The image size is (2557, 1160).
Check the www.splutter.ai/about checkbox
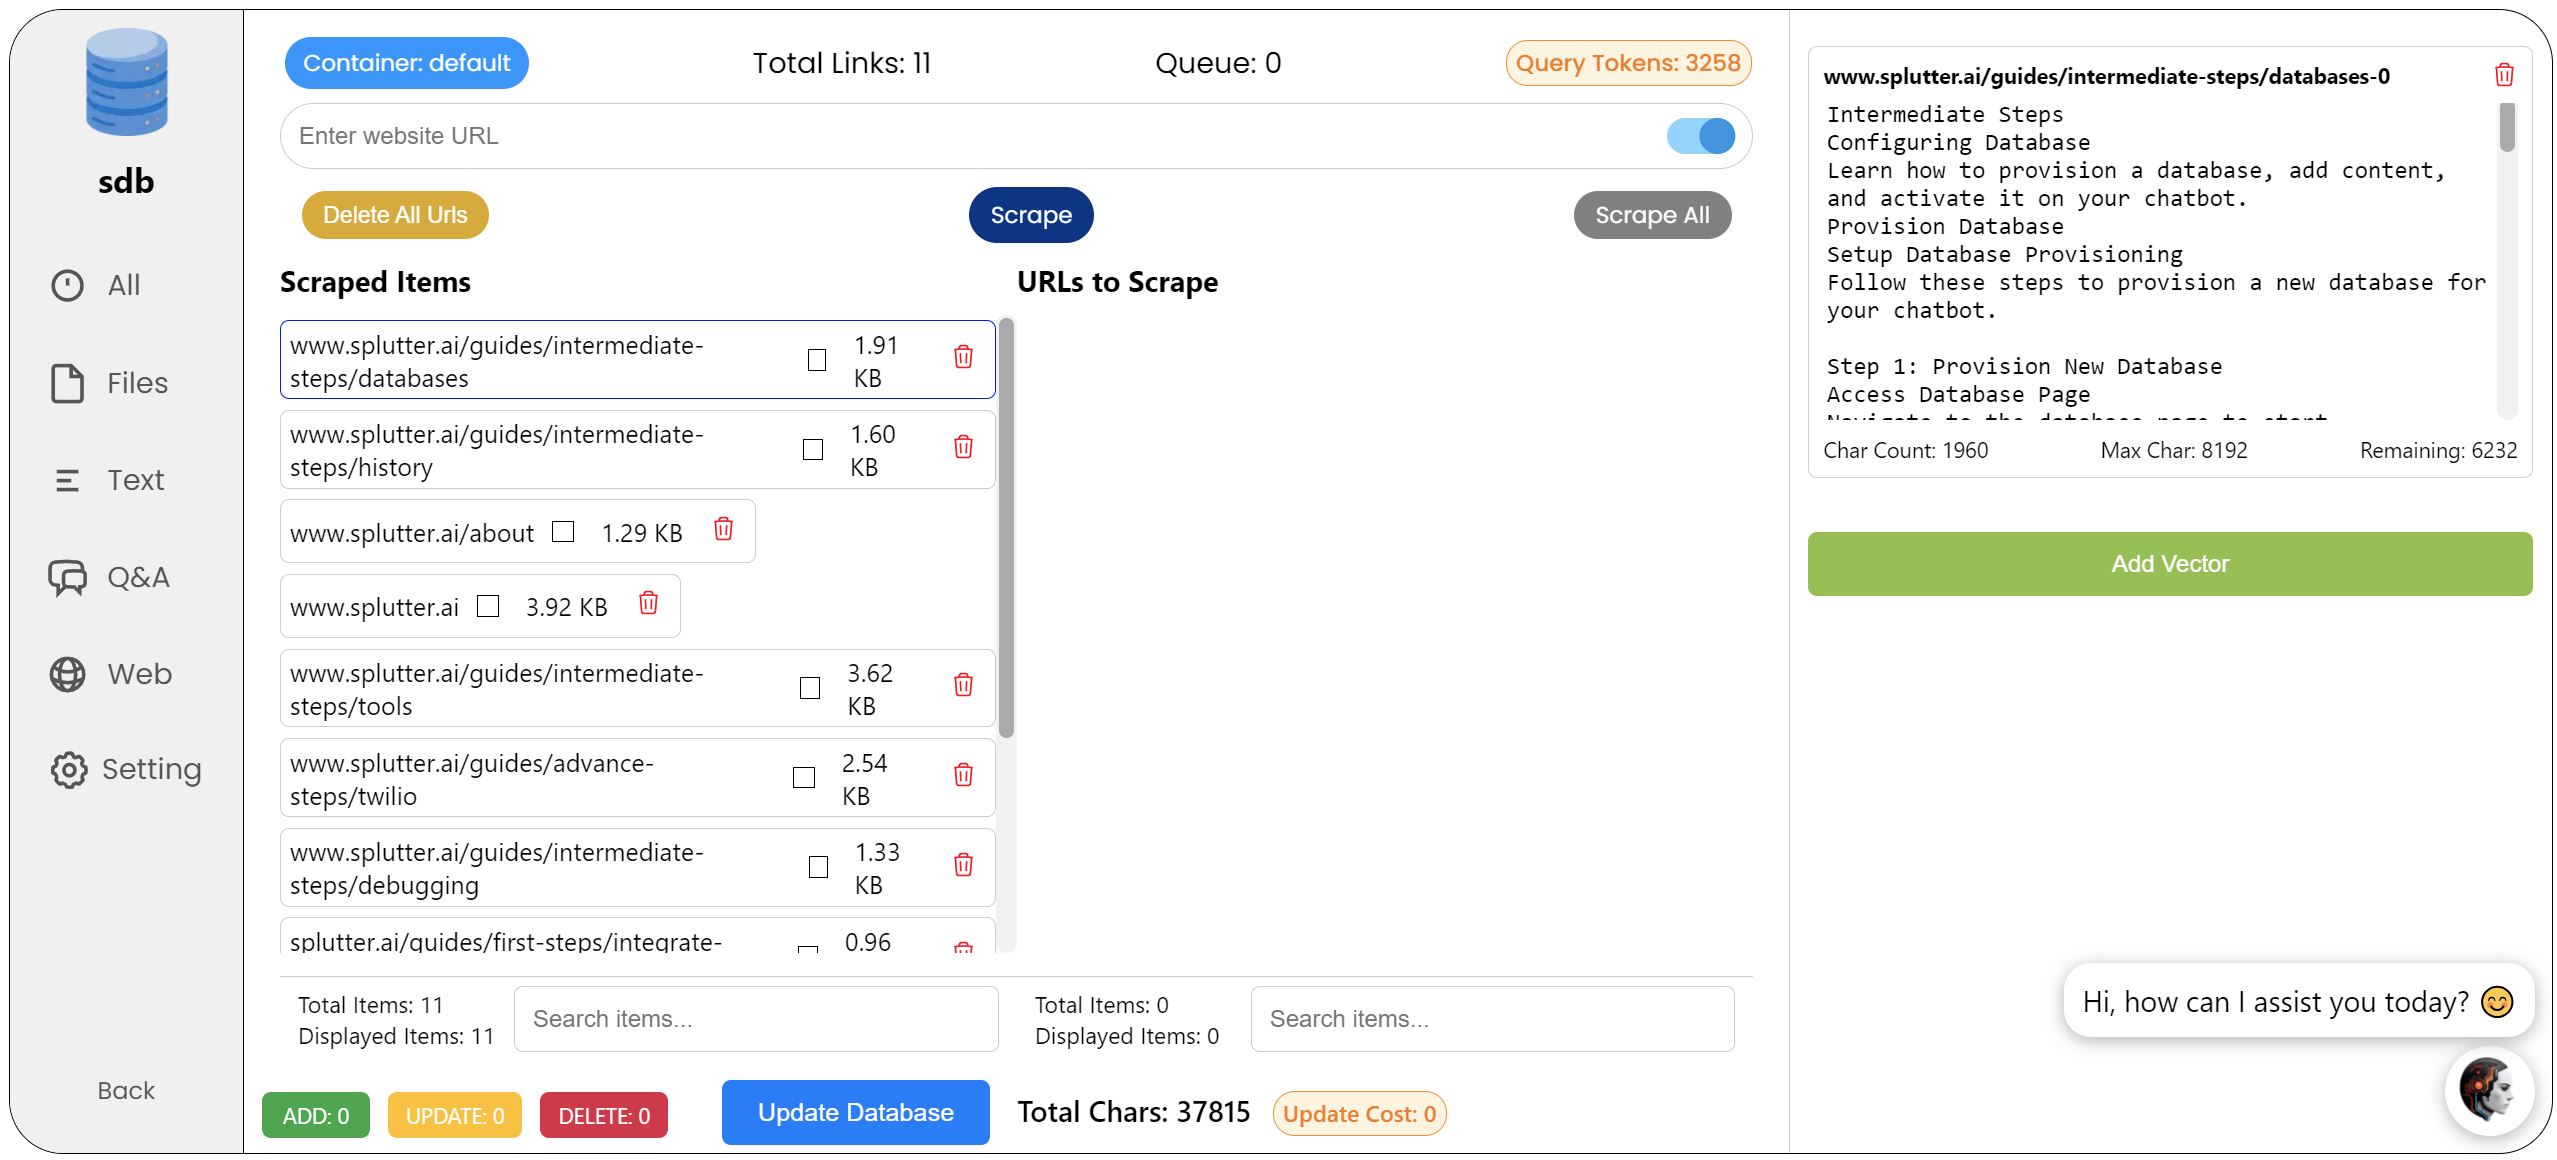tap(563, 531)
